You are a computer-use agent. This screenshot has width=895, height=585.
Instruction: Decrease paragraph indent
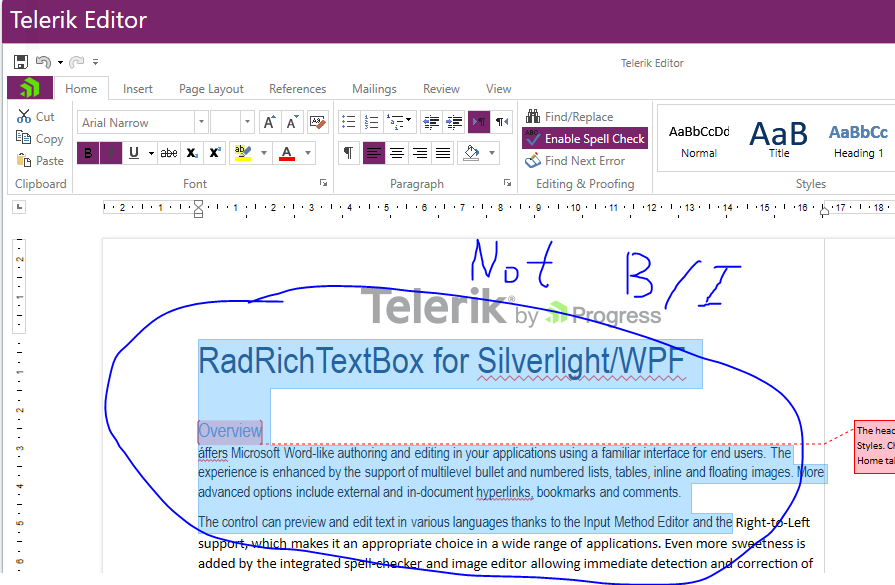431,122
